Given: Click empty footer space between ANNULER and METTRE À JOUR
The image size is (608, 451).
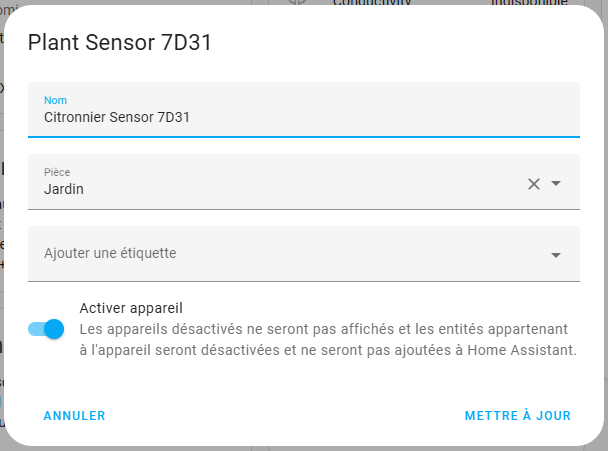Looking at the screenshot, I should coord(285,416).
